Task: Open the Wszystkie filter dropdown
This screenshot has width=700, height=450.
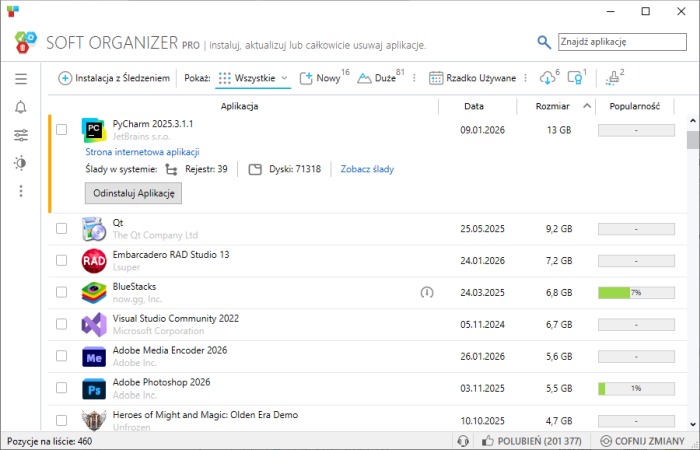Action: pos(253,78)
